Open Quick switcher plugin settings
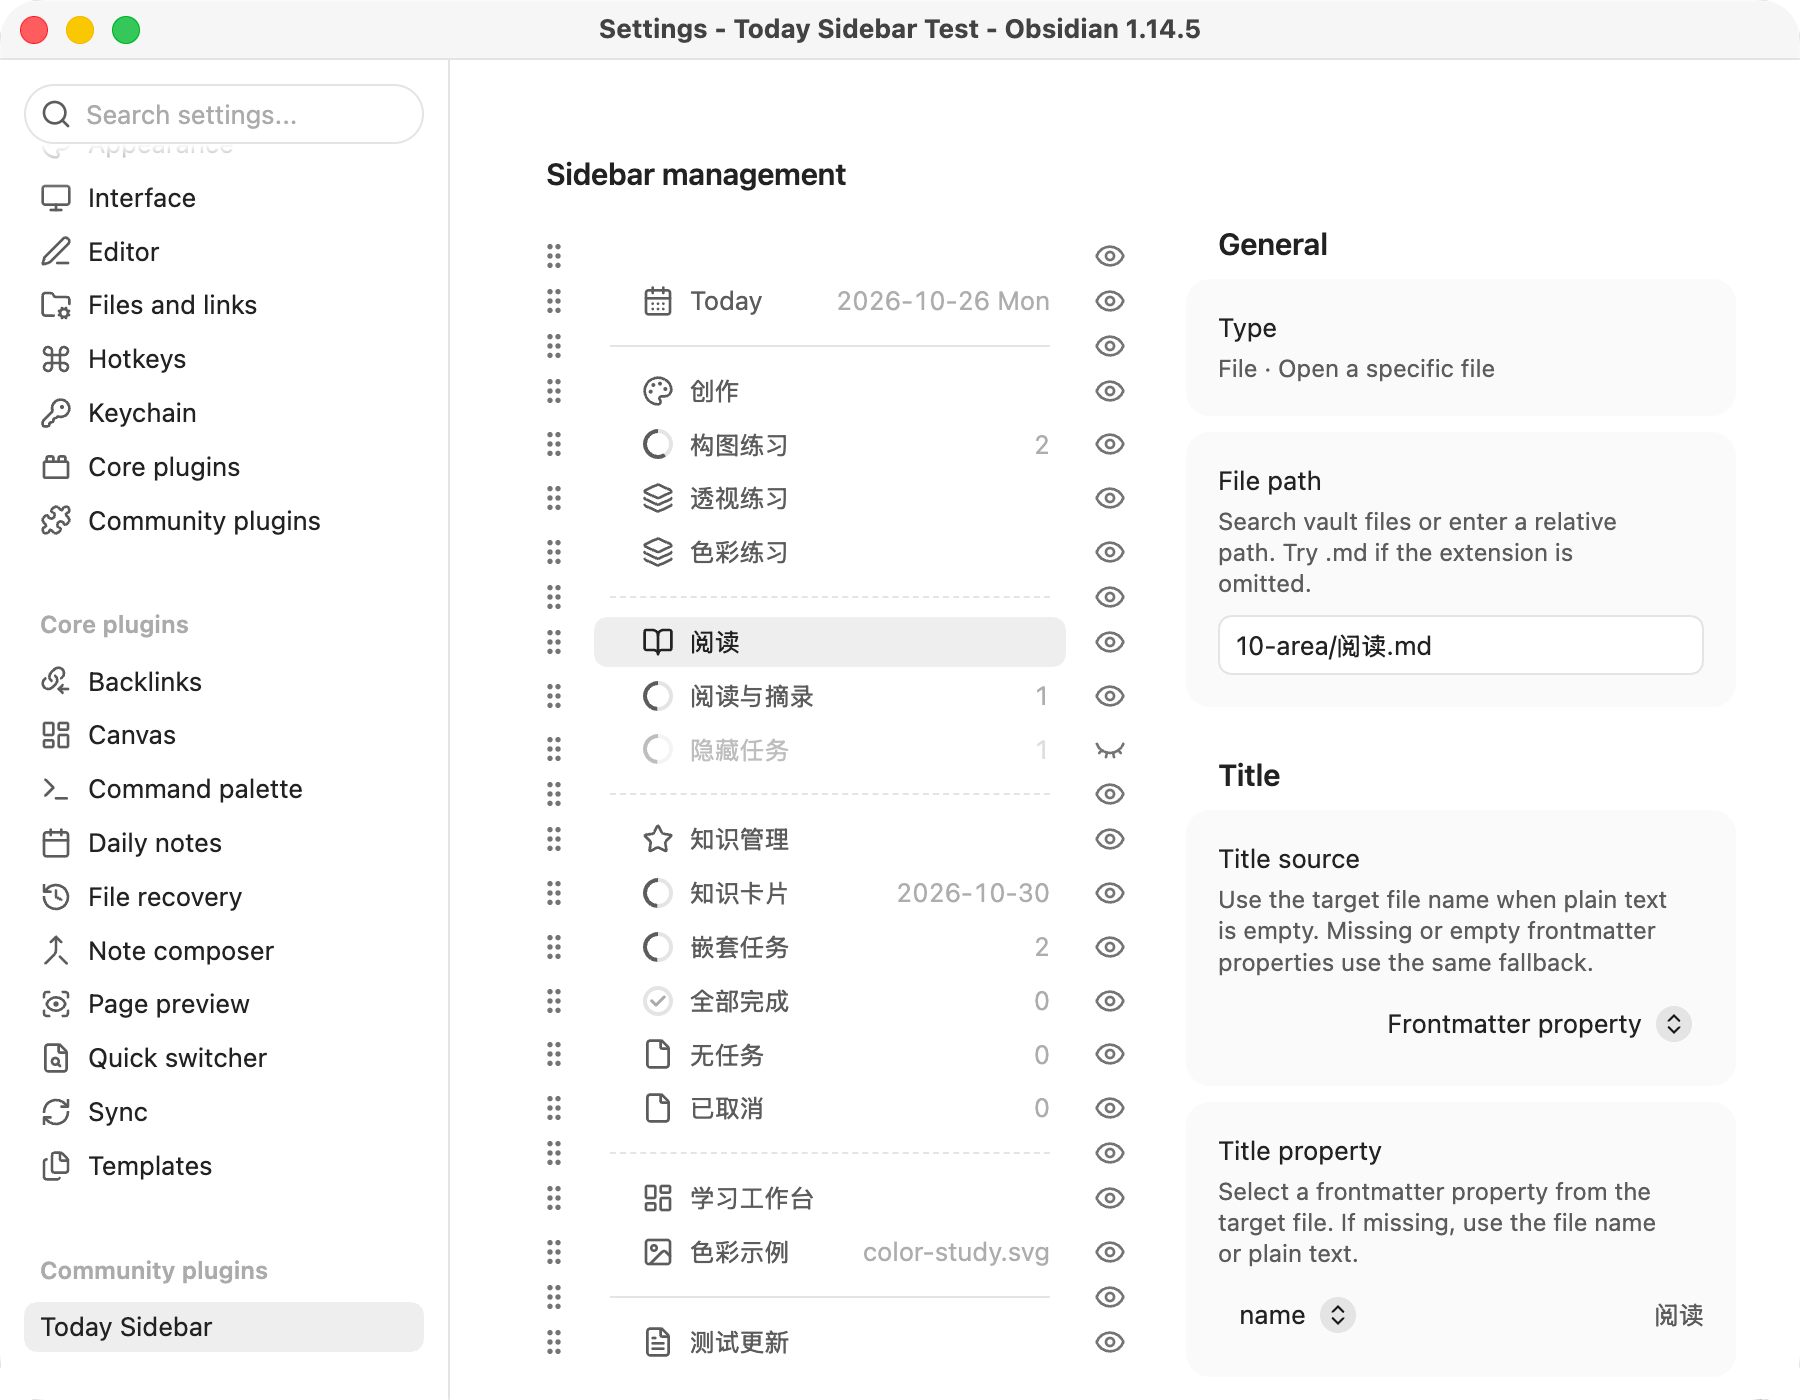Image resolution: width=1800 pixels, height=1400 pixels. coord(224,1058)
